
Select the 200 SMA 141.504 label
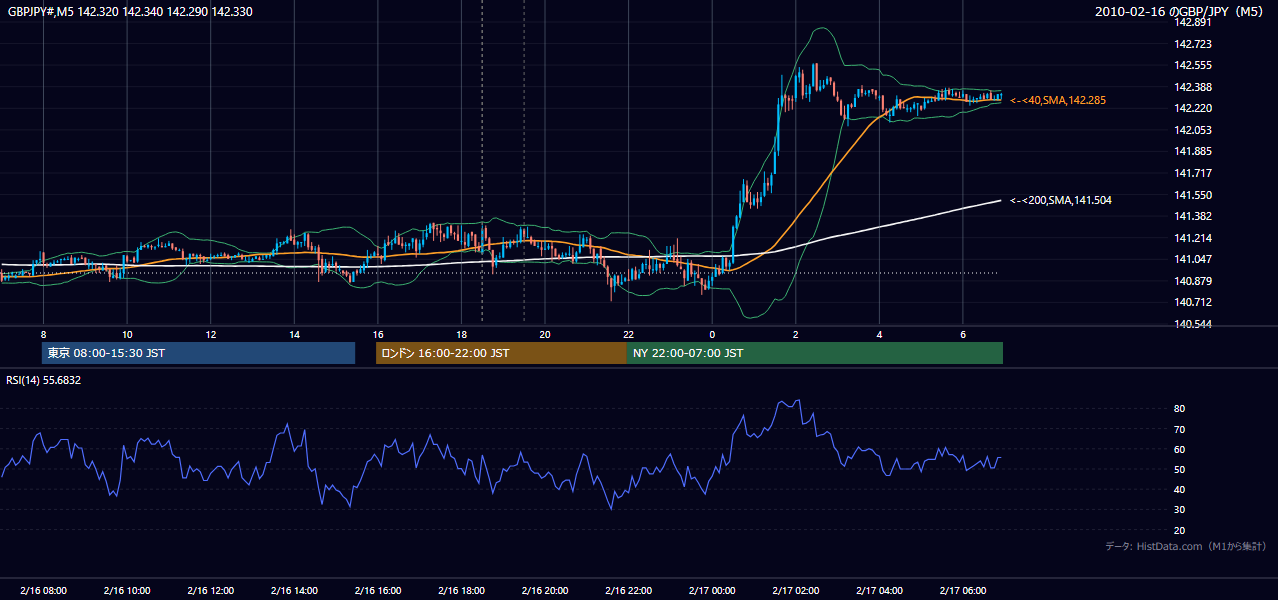pos(1061,200)
